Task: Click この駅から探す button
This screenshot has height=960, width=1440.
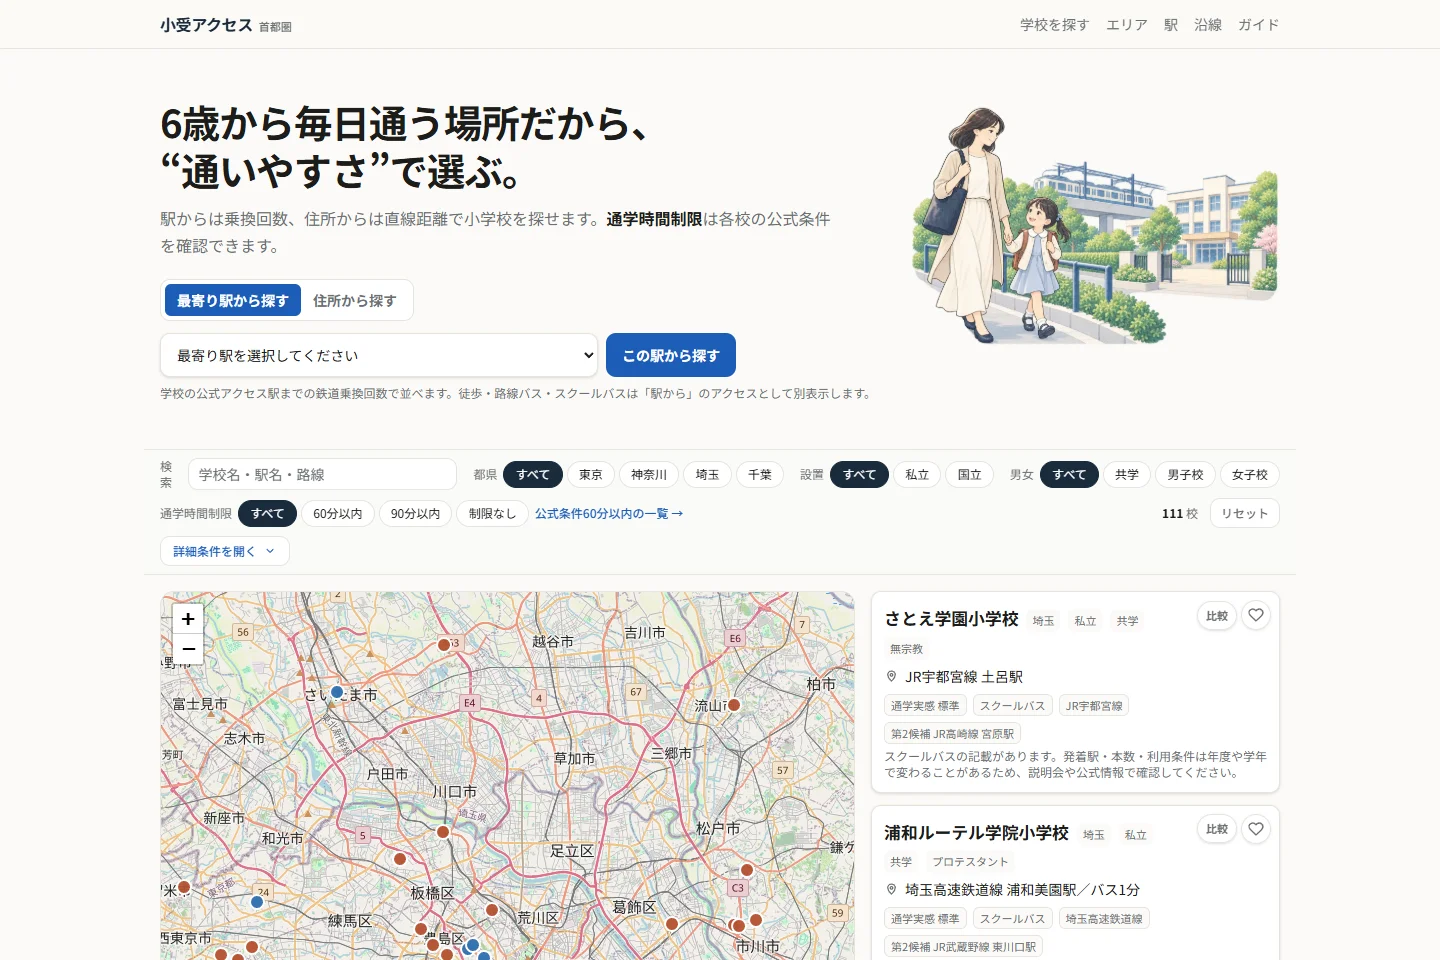Action: pyautogui.click(x=671, y=355)
